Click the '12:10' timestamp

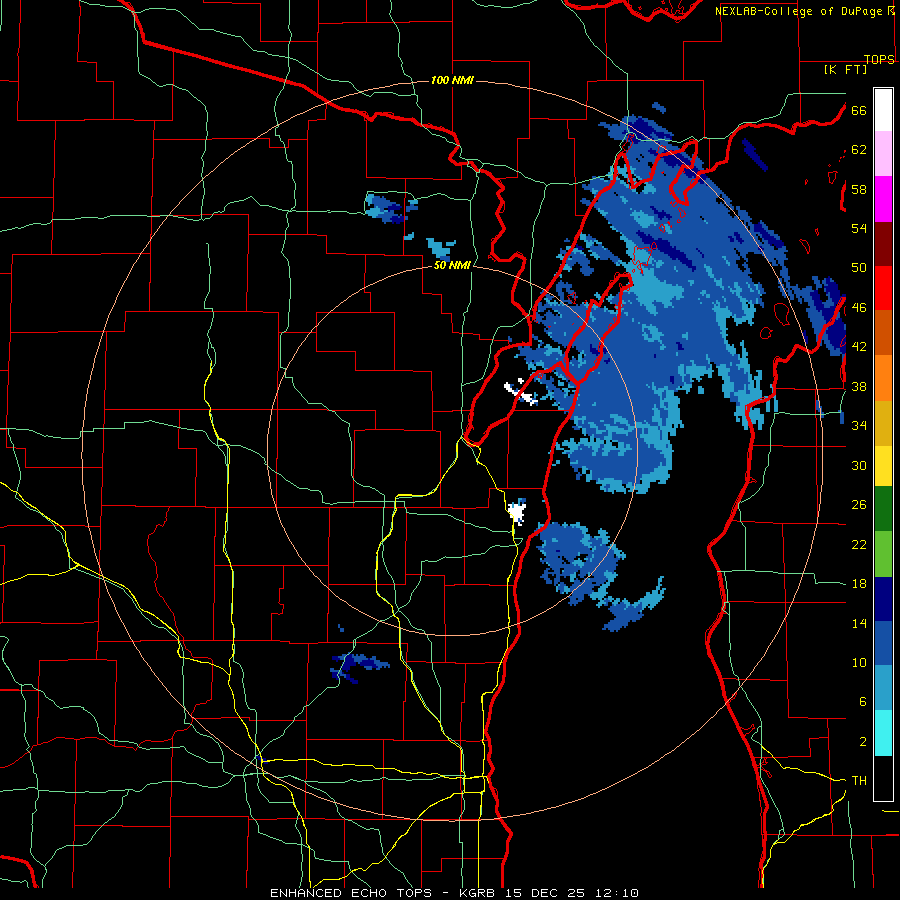pos(616,893)
